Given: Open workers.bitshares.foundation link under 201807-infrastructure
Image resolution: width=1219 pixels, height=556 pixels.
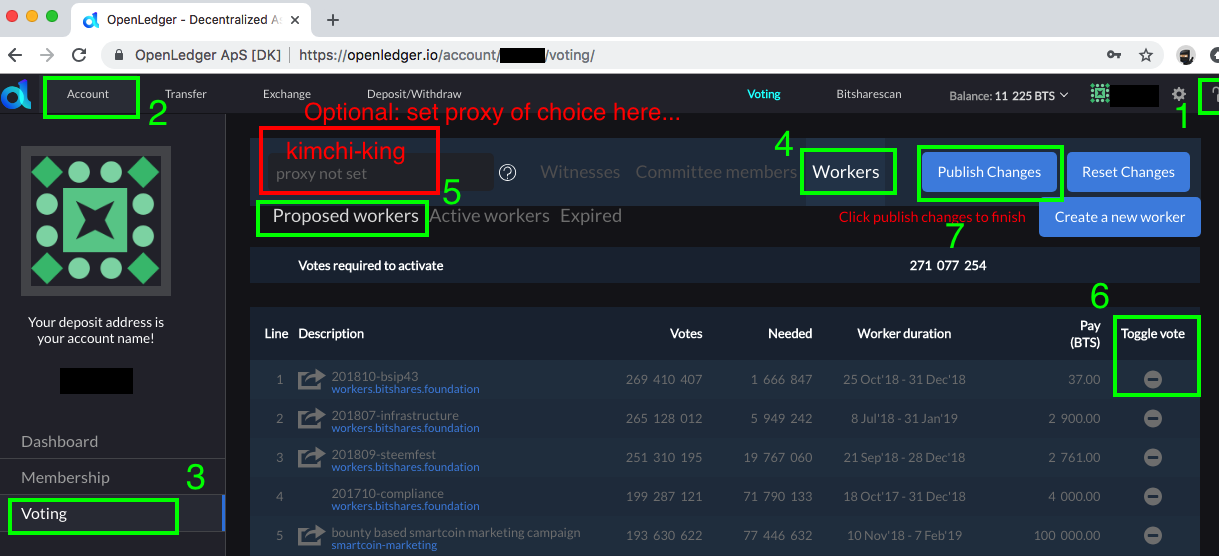Looking at the screenshot, I should [405, 428].
